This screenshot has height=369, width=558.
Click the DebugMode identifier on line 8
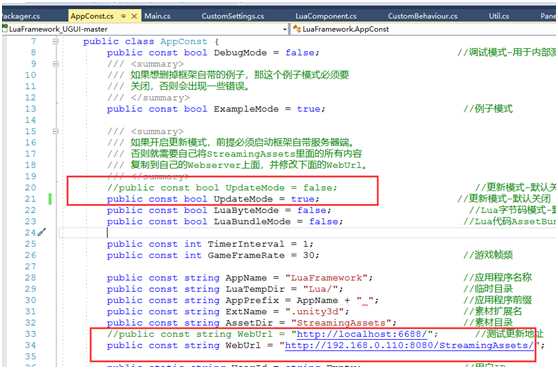click(x=240, y=53)
